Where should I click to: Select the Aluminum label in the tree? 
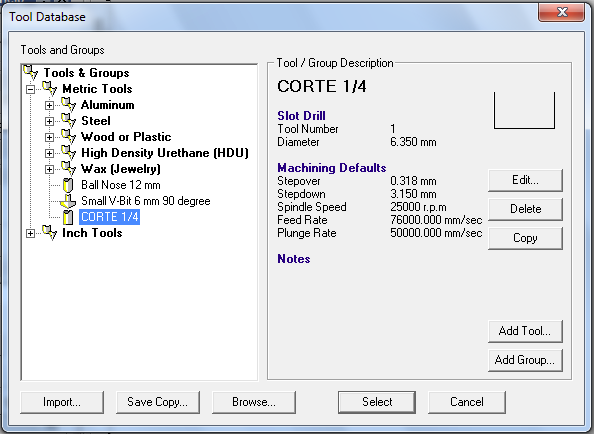[108, 105]
